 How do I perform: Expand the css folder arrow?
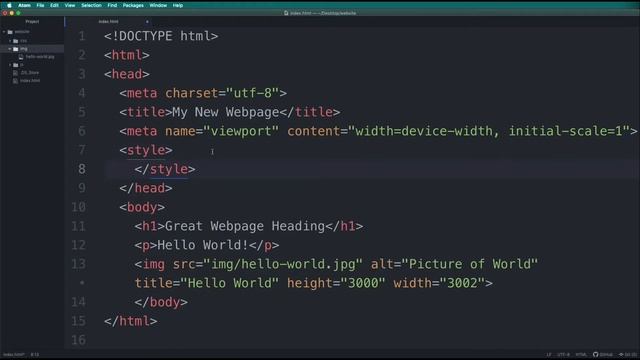10,41
